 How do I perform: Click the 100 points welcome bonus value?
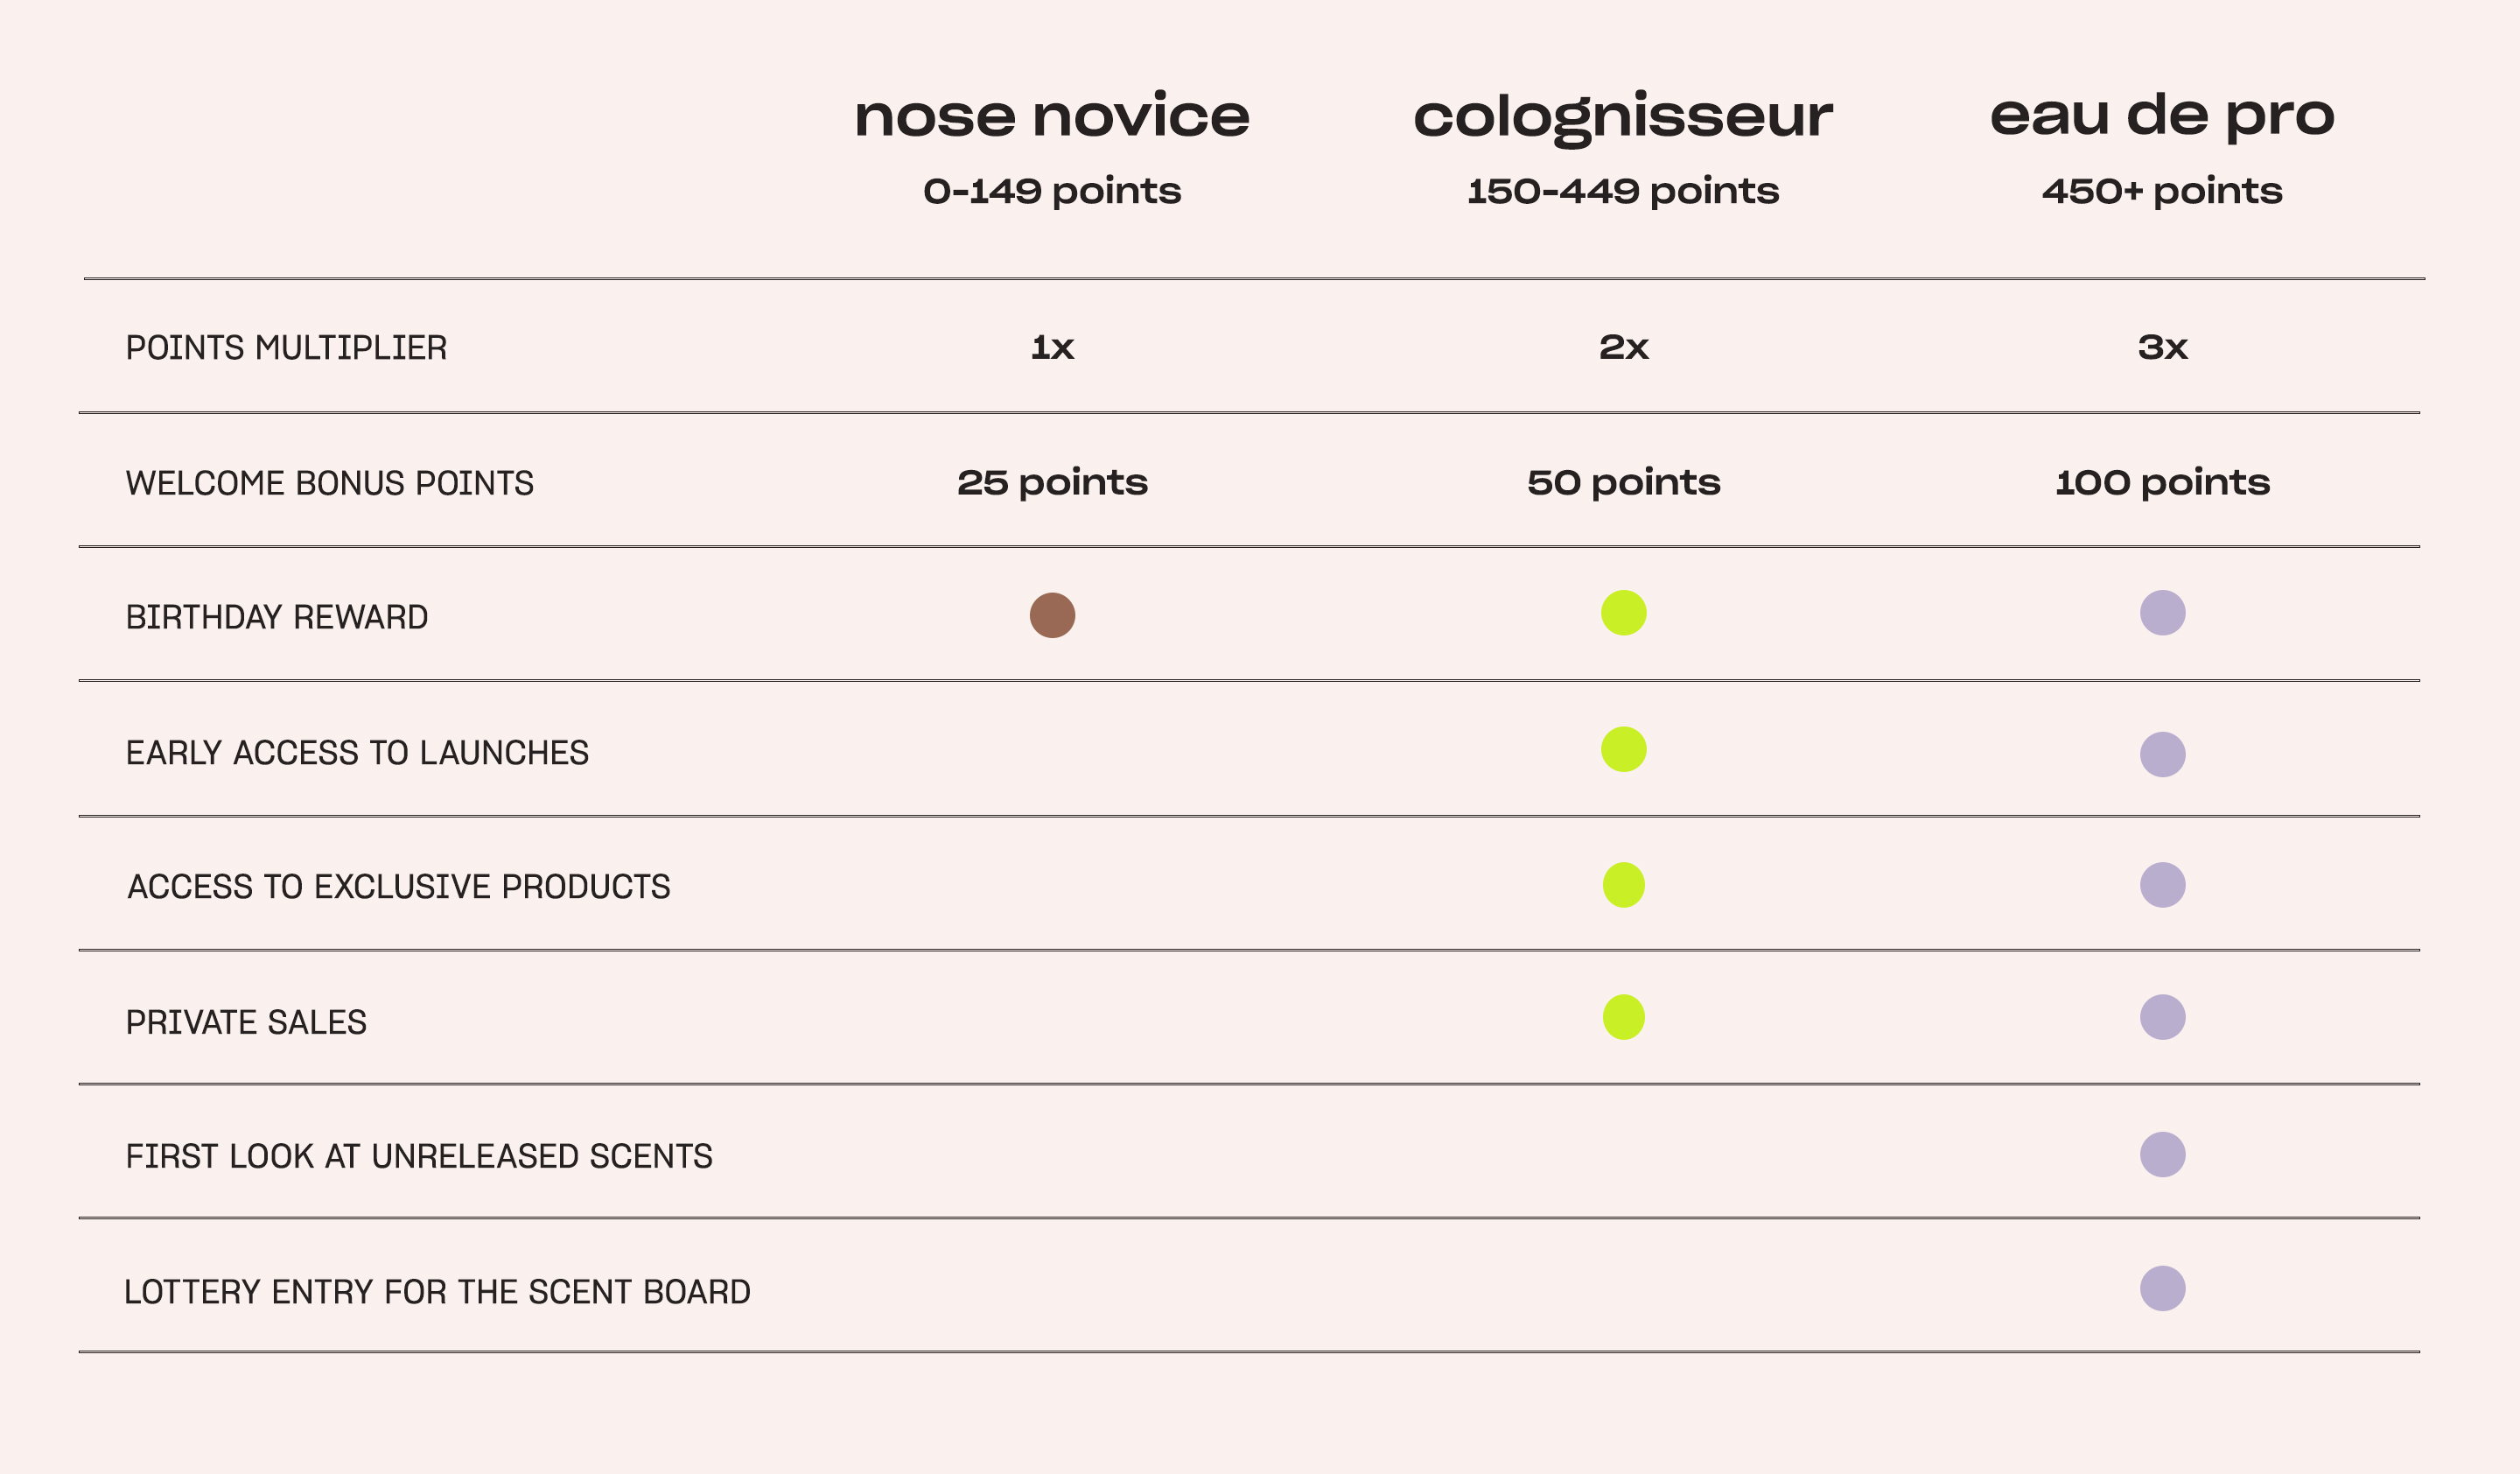pyautogui.click(x=2162, y=483)
